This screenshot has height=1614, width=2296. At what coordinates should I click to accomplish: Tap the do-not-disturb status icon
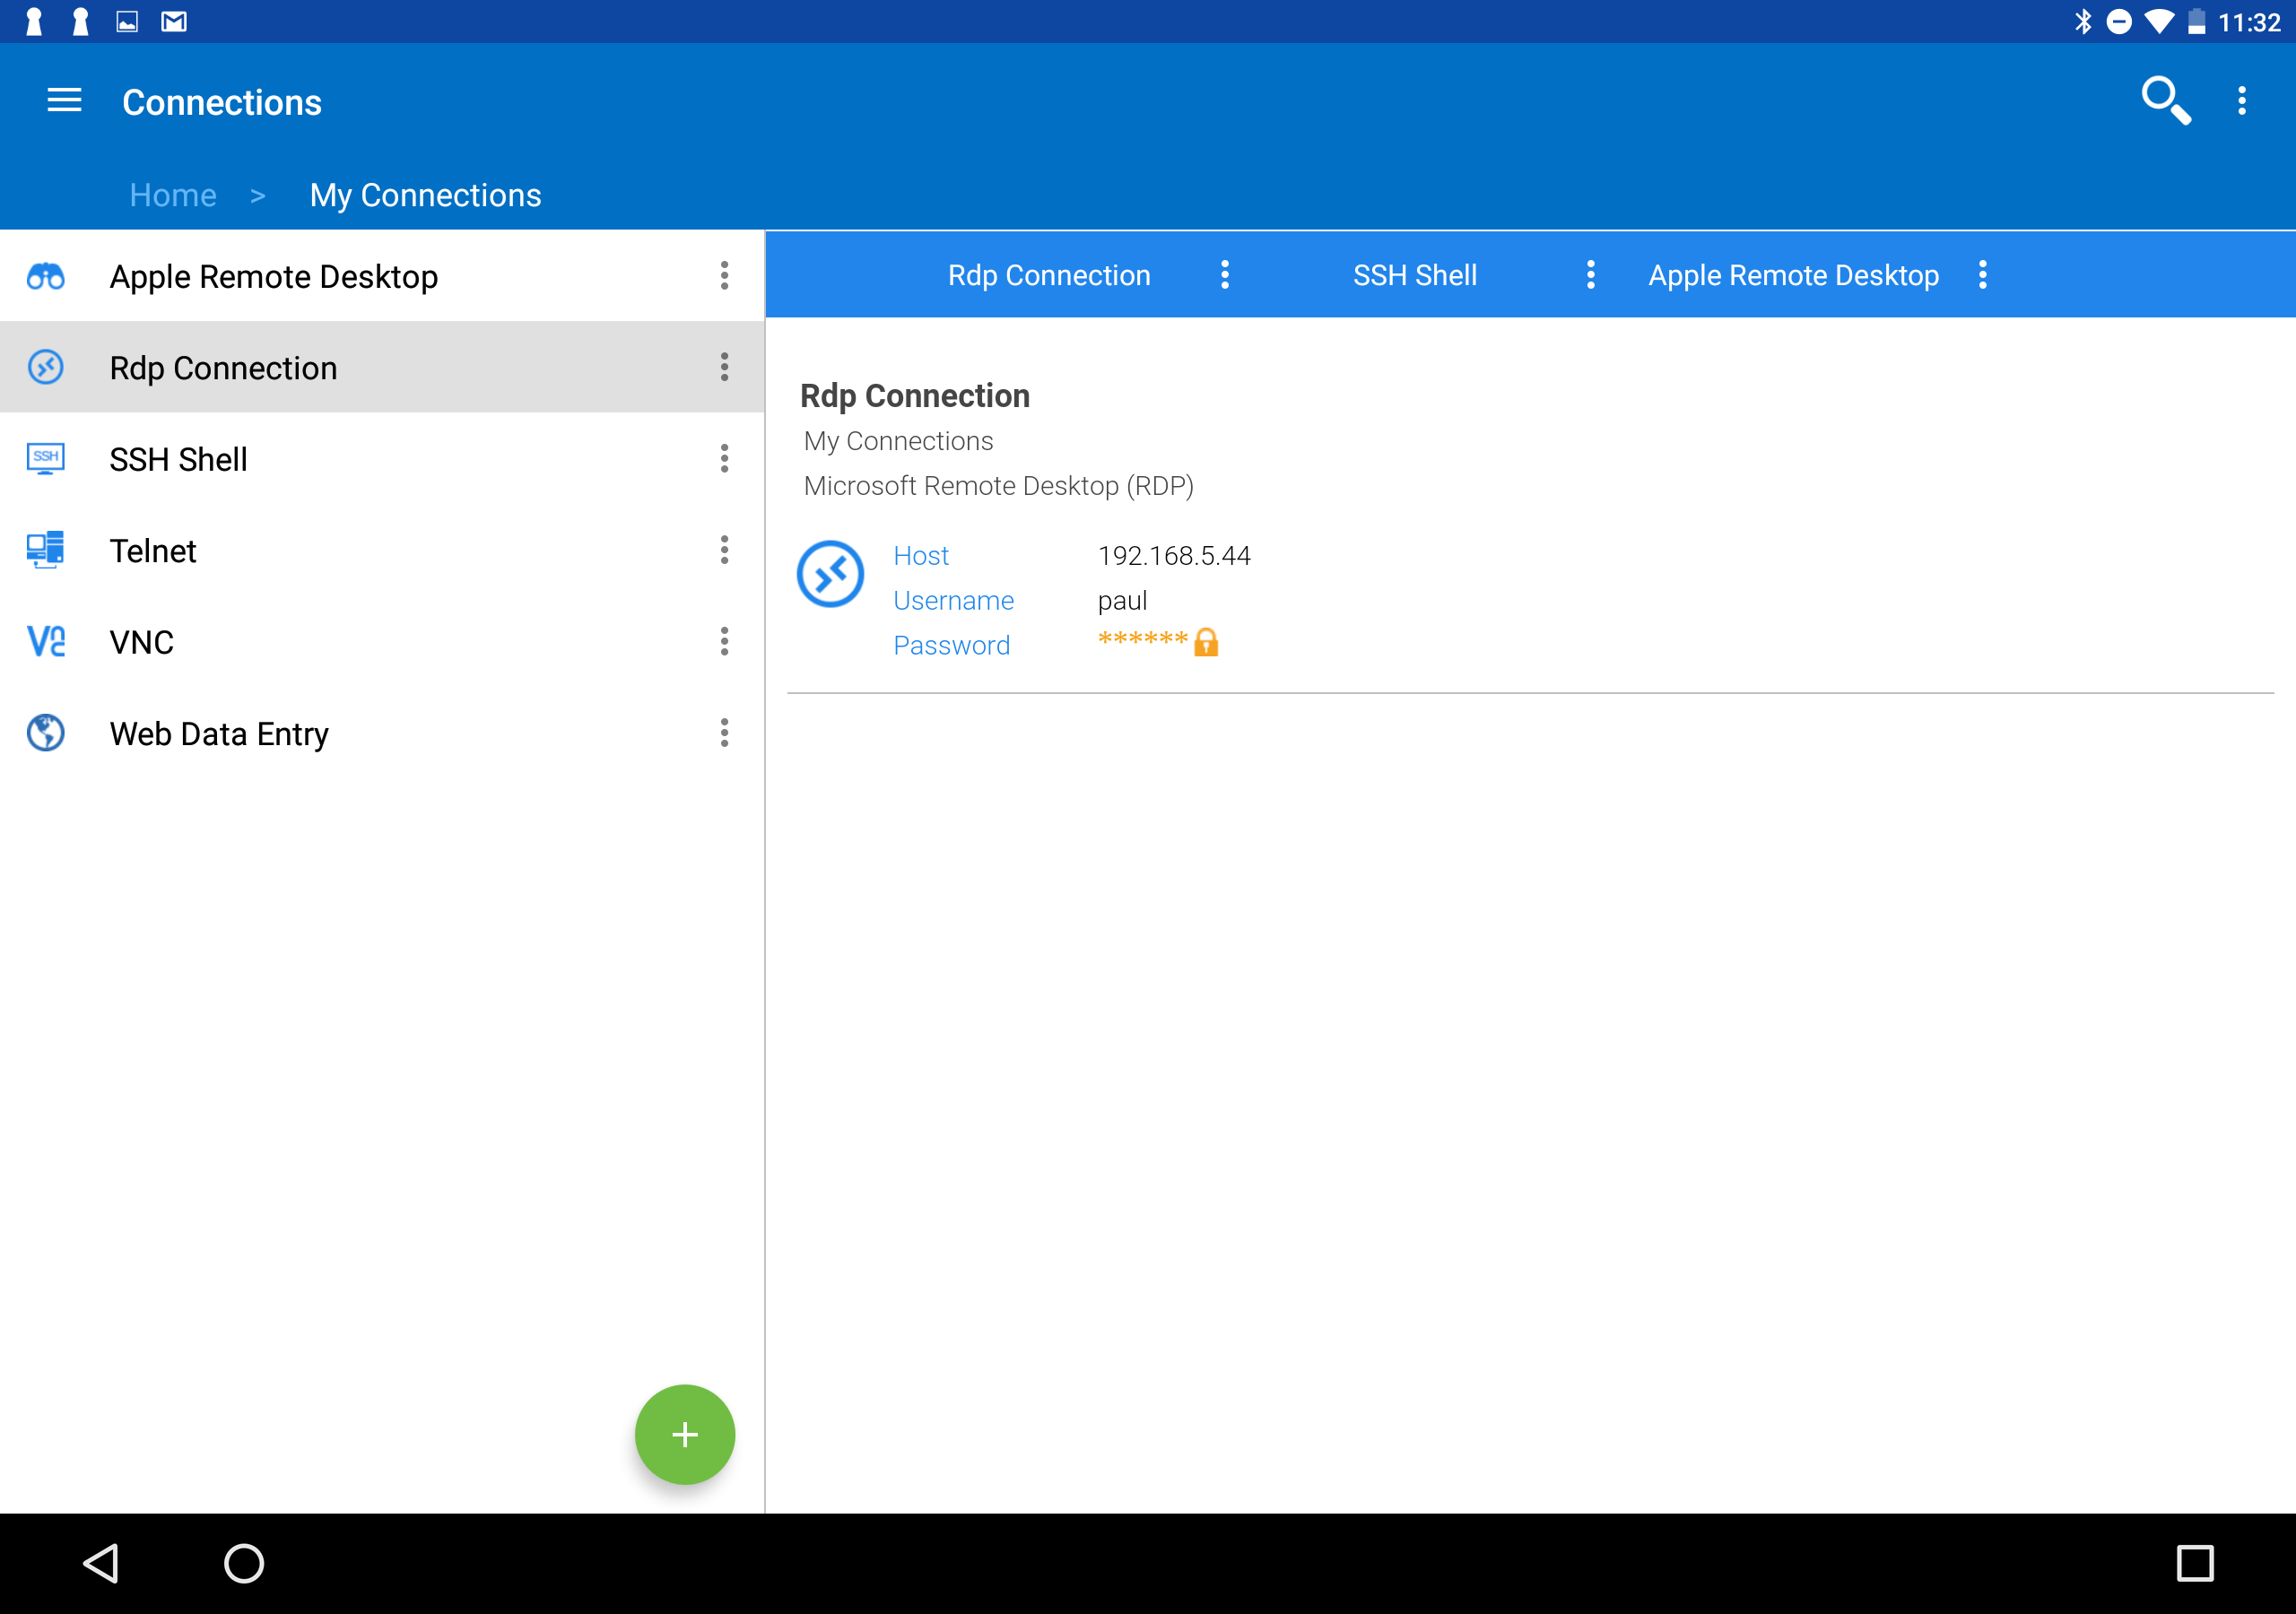click(2119, 21)
